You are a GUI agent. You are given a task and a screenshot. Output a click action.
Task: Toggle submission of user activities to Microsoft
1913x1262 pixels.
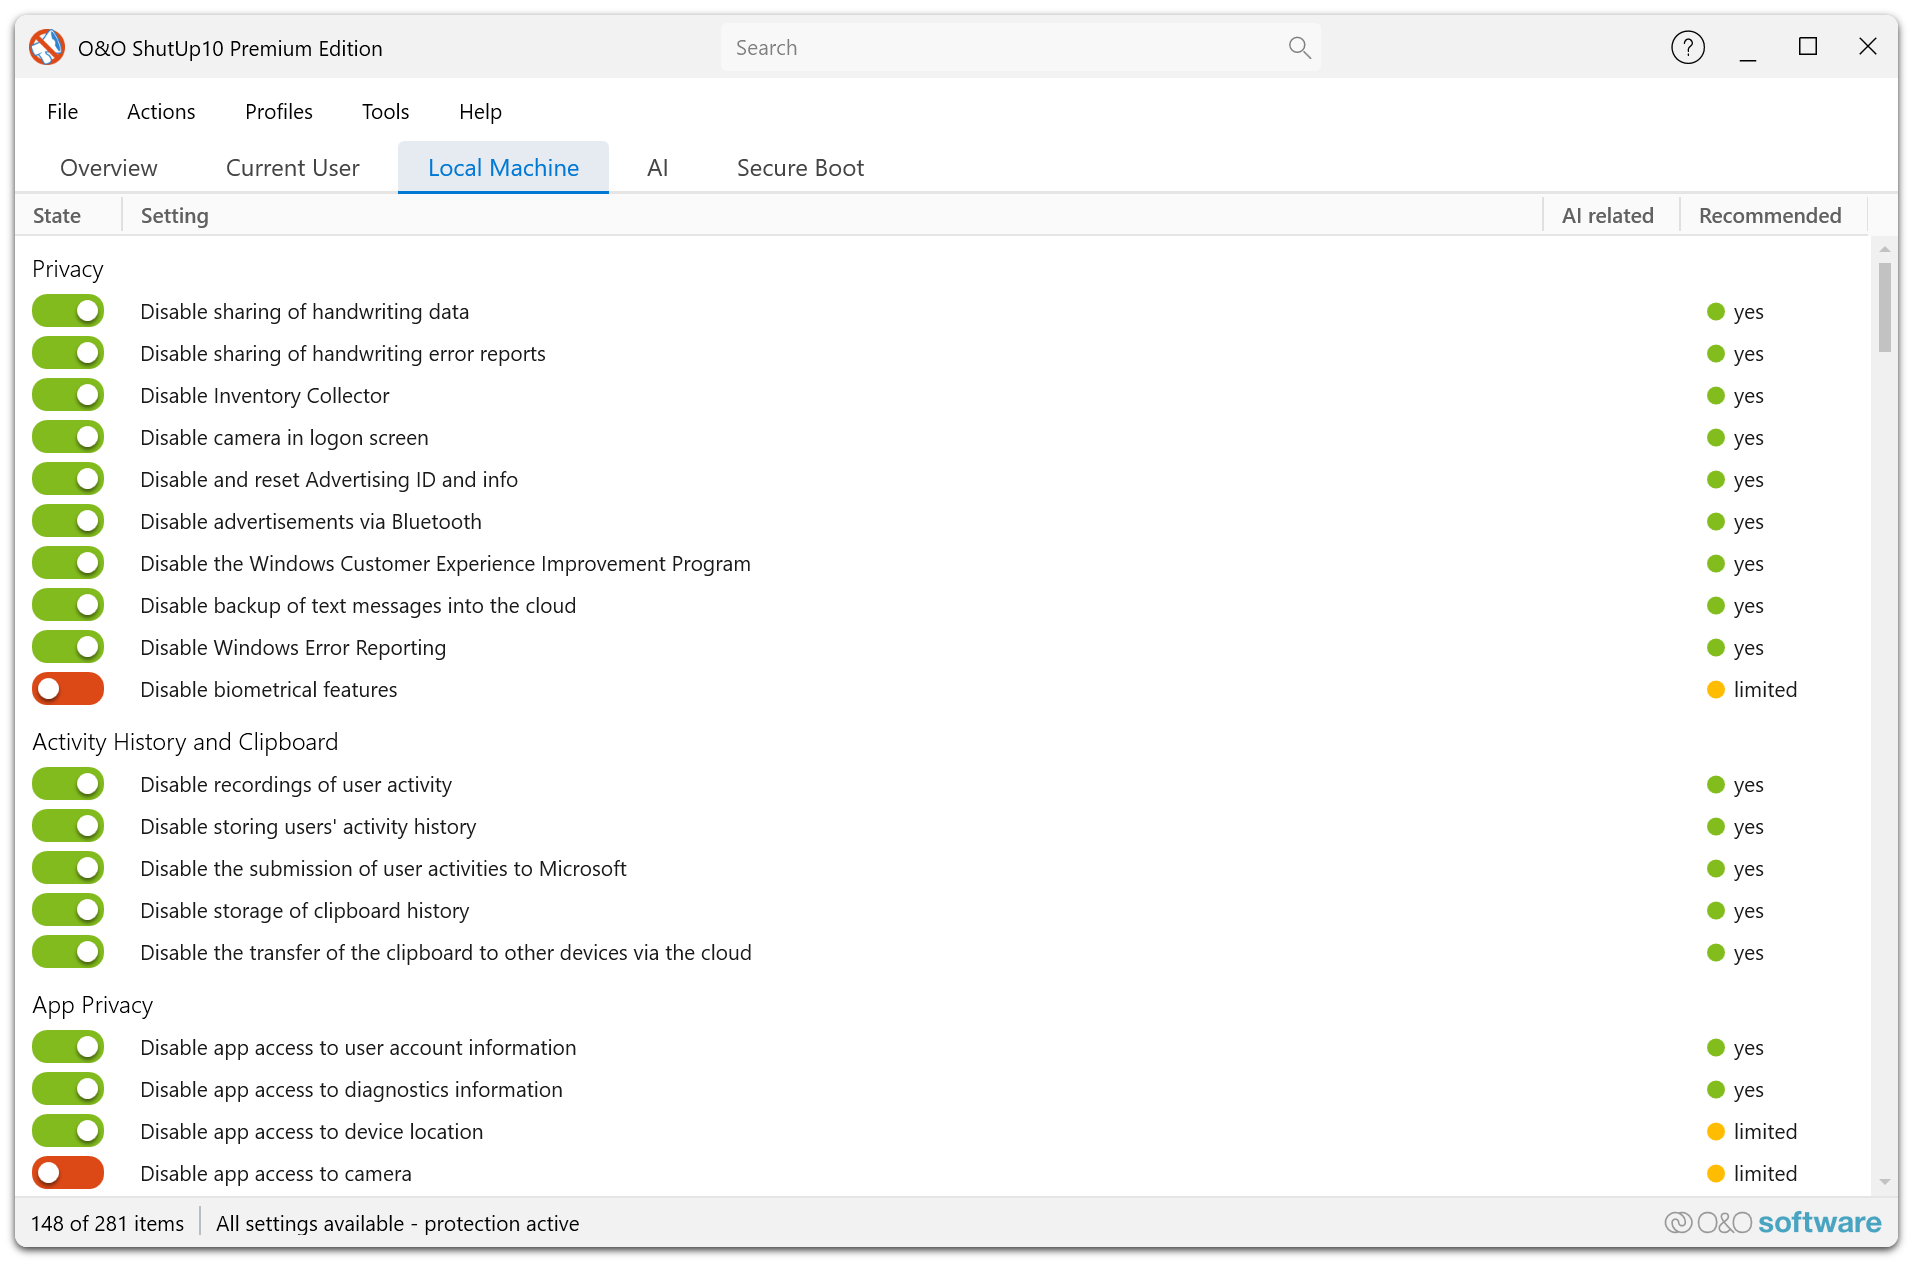[68, 868]
